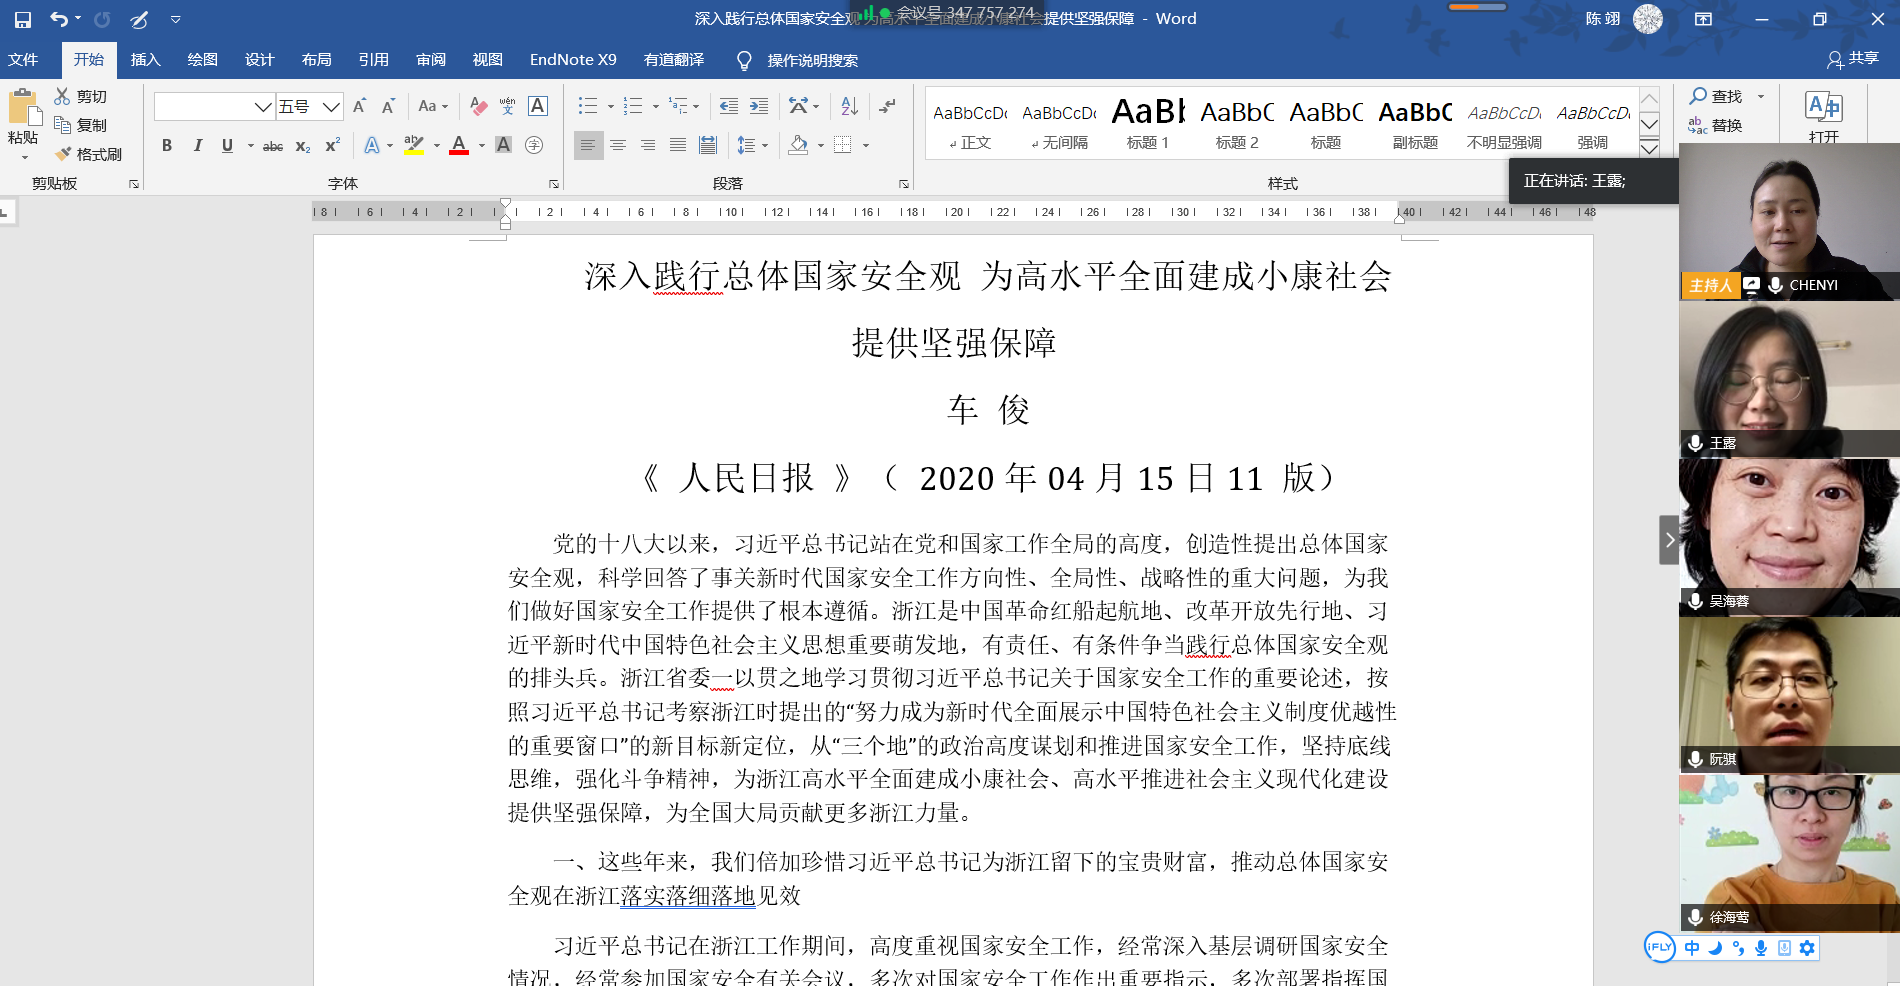Viewport: 1900px width, 986px height.
Task: Click the 替换 (Replace) button
Action: (1716, 125)
